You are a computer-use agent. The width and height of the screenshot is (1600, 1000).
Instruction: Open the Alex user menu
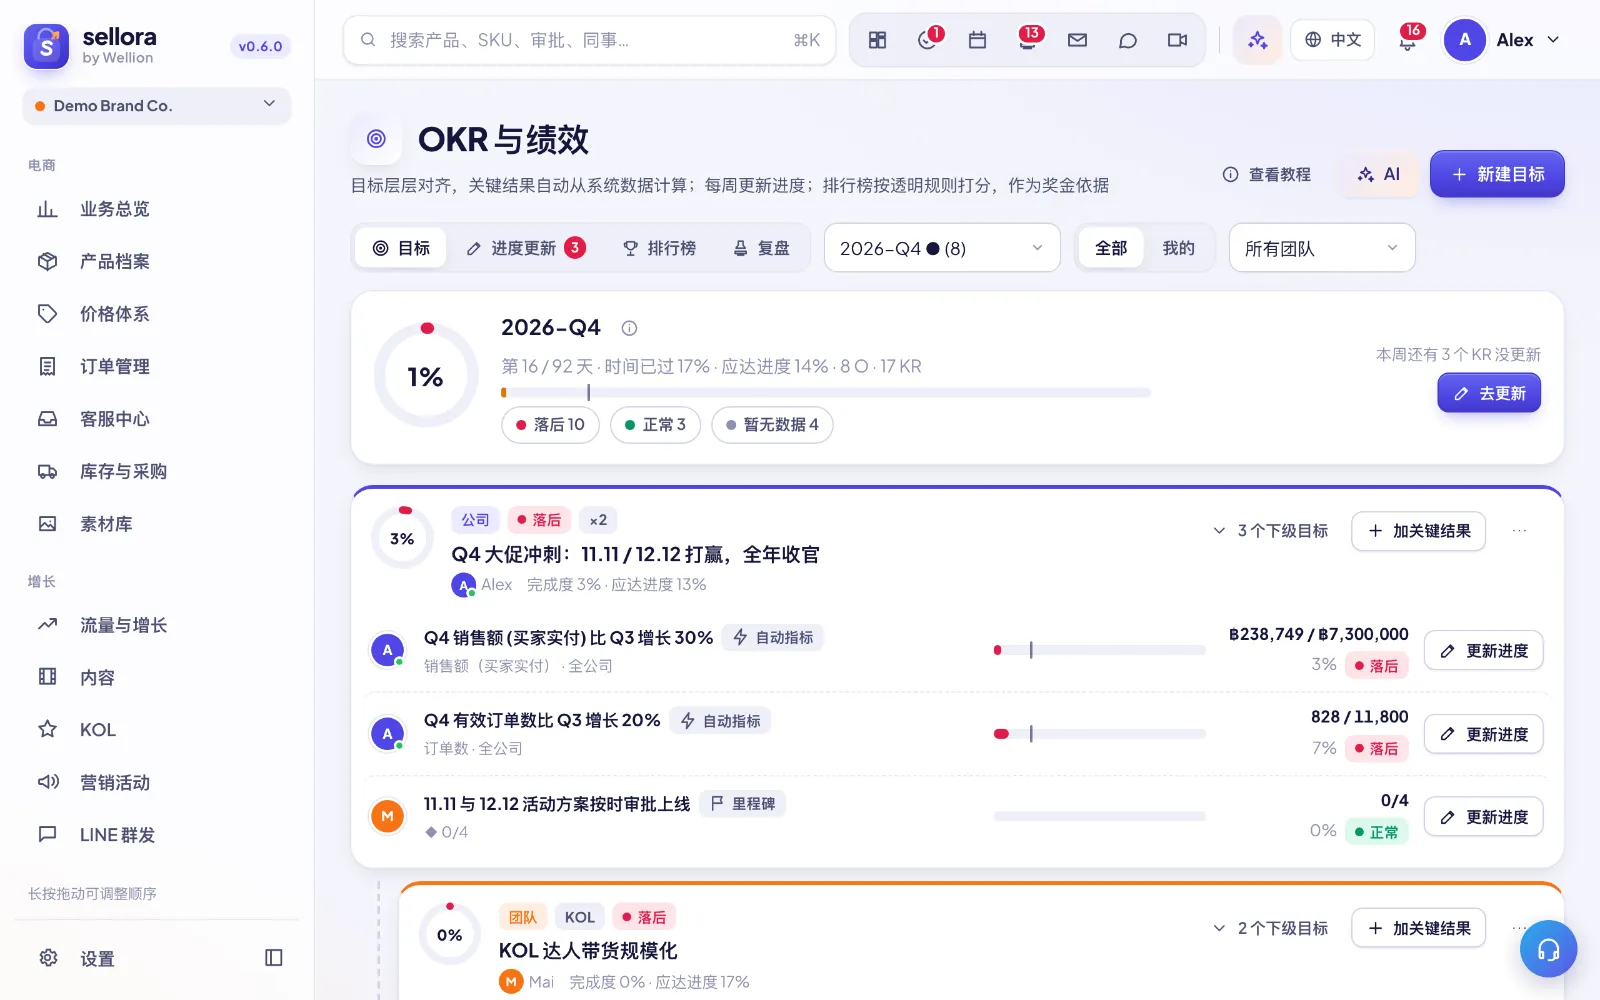coord(1502,40)
